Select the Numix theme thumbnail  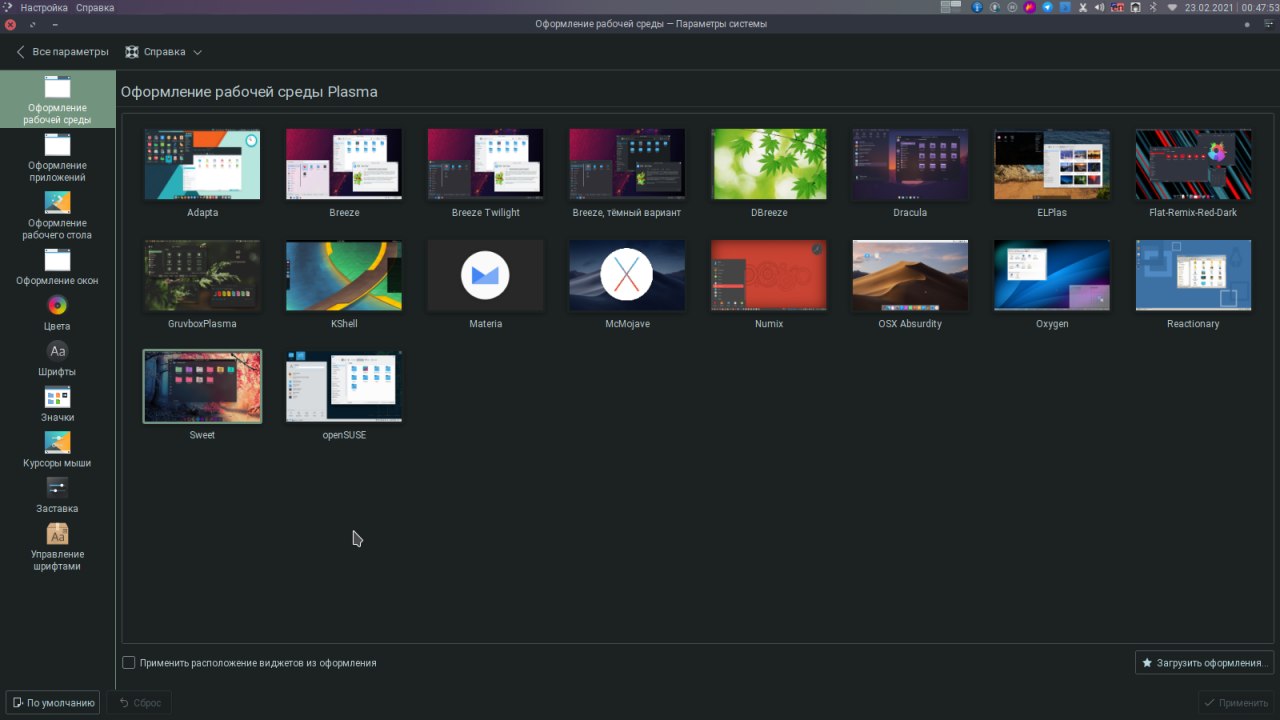[769, 275]
